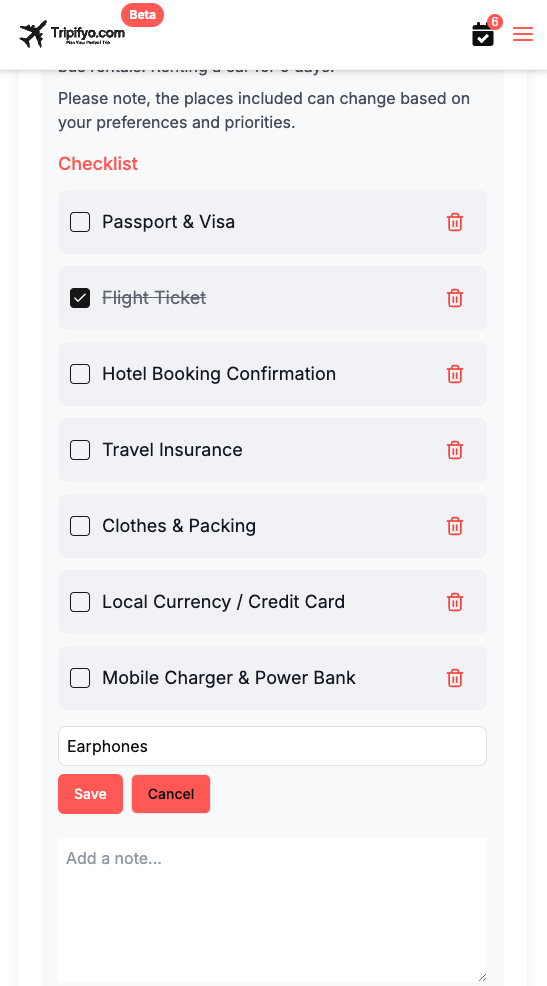Tick the Mobile Charger & Power Bank checkbox
The width and height of the screenshot is (547, 986).
[80, 678]
